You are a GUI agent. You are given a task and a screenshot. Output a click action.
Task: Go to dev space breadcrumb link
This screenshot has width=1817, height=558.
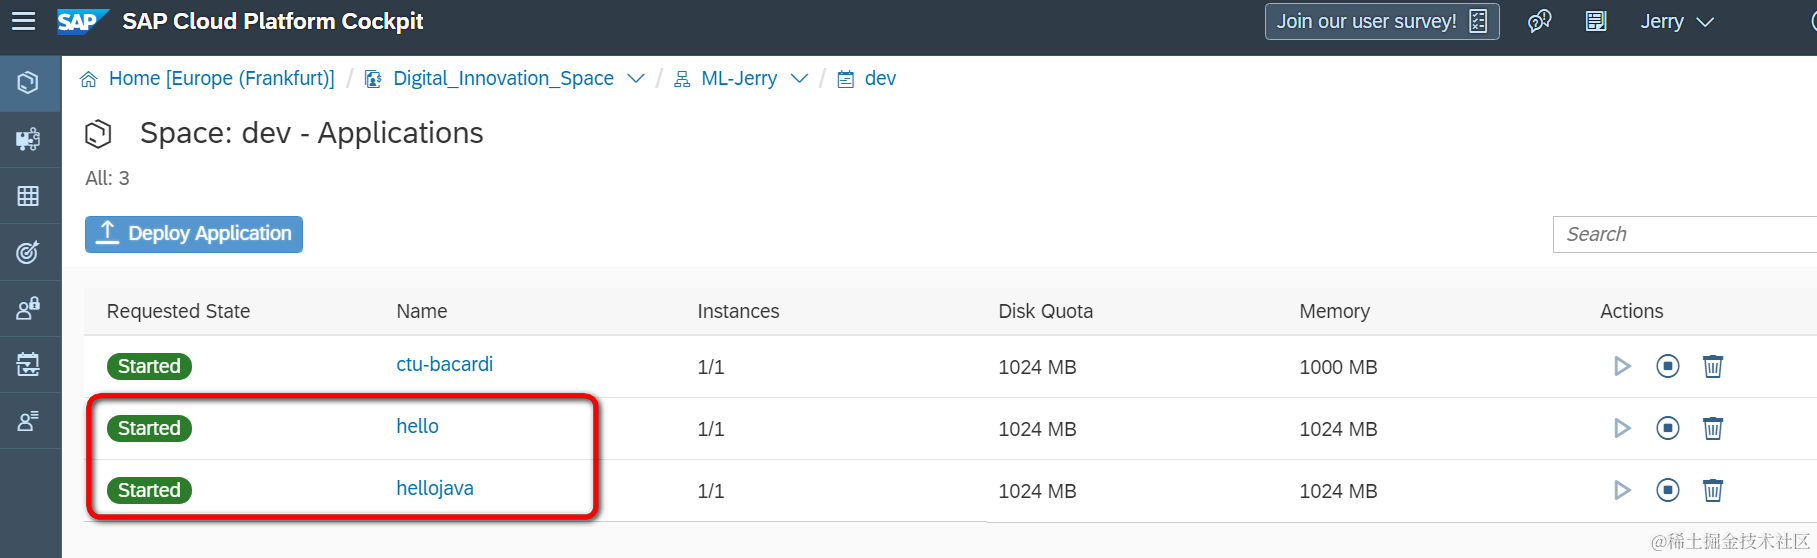[880, 79]
